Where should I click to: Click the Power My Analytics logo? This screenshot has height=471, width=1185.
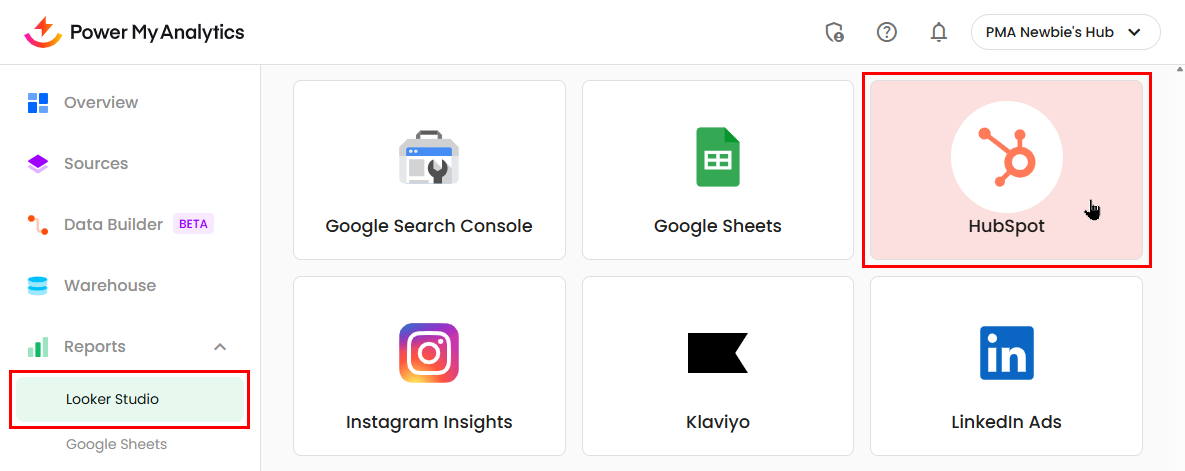click(135, 32)
